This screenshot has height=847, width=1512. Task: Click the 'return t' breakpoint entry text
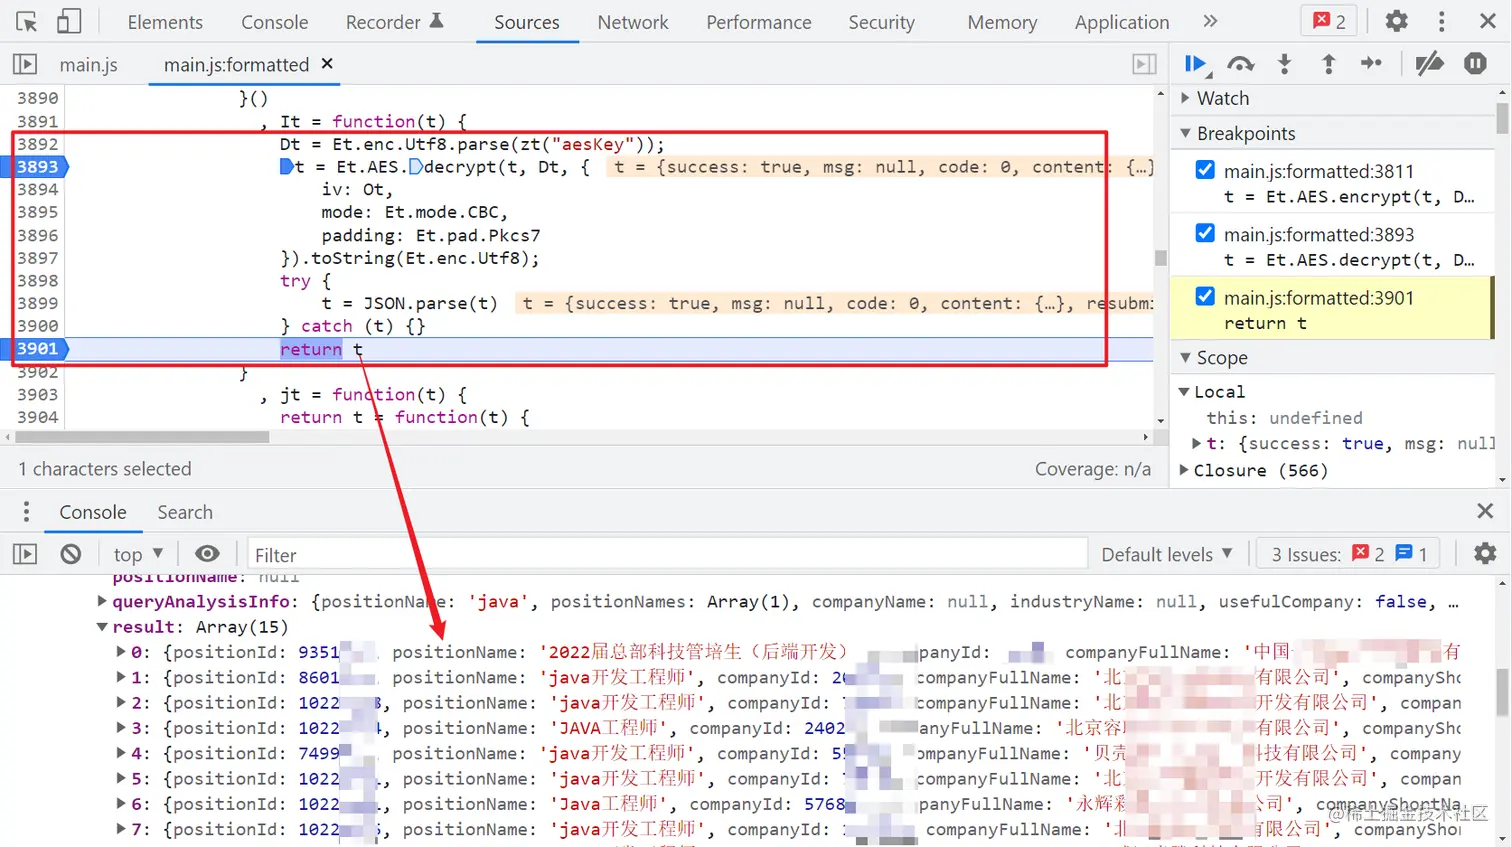pyautogui.click(x=1264, y=323)
